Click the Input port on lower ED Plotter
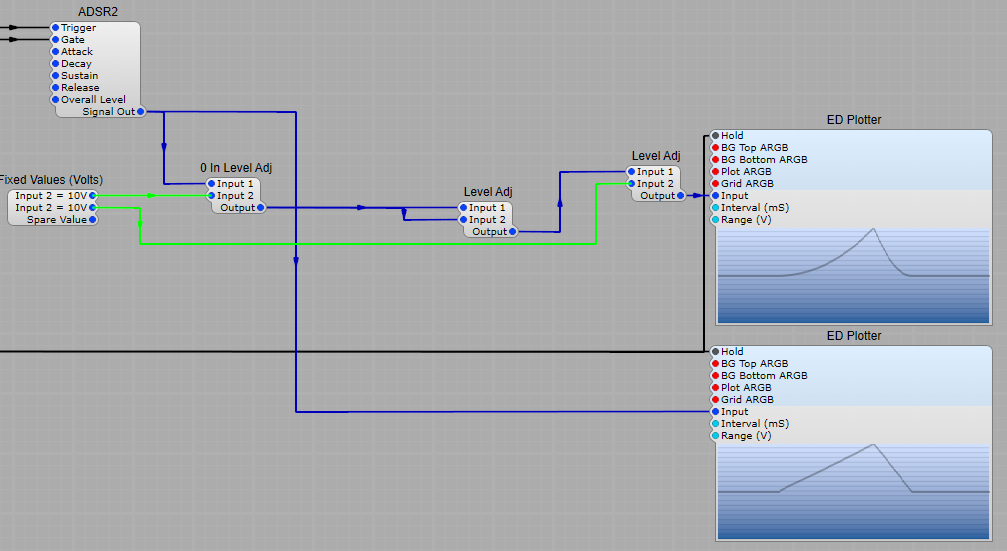1007x551 pixels. 715,412
